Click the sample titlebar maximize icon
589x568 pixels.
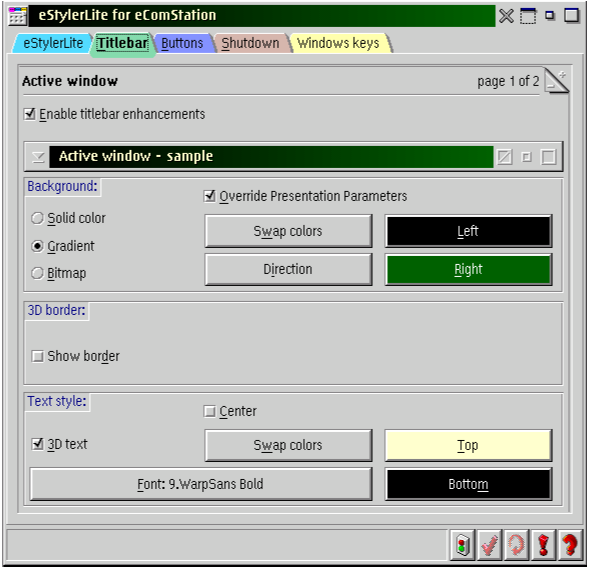(x=548, y=157)
